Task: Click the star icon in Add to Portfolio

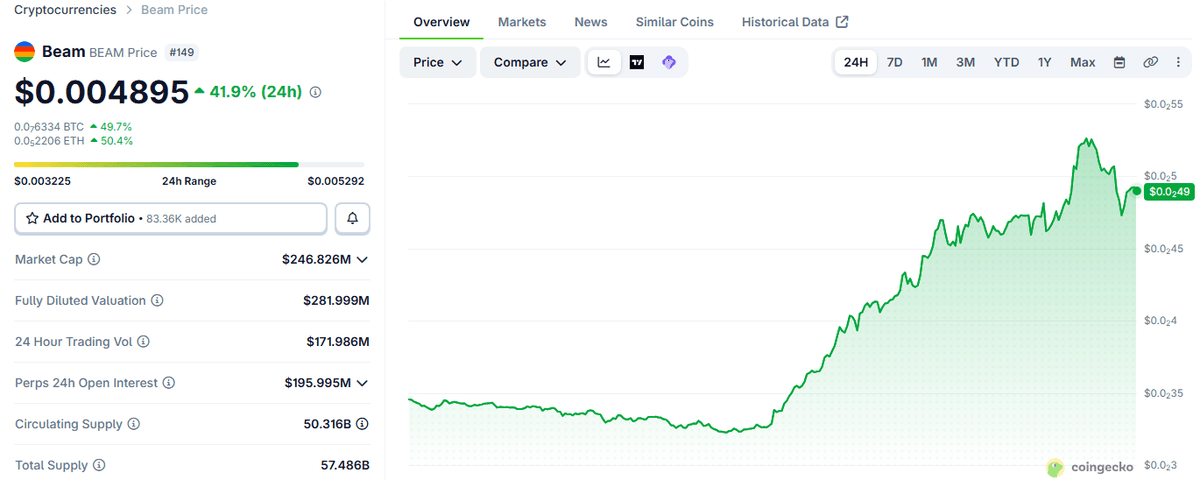Action: 32,218
